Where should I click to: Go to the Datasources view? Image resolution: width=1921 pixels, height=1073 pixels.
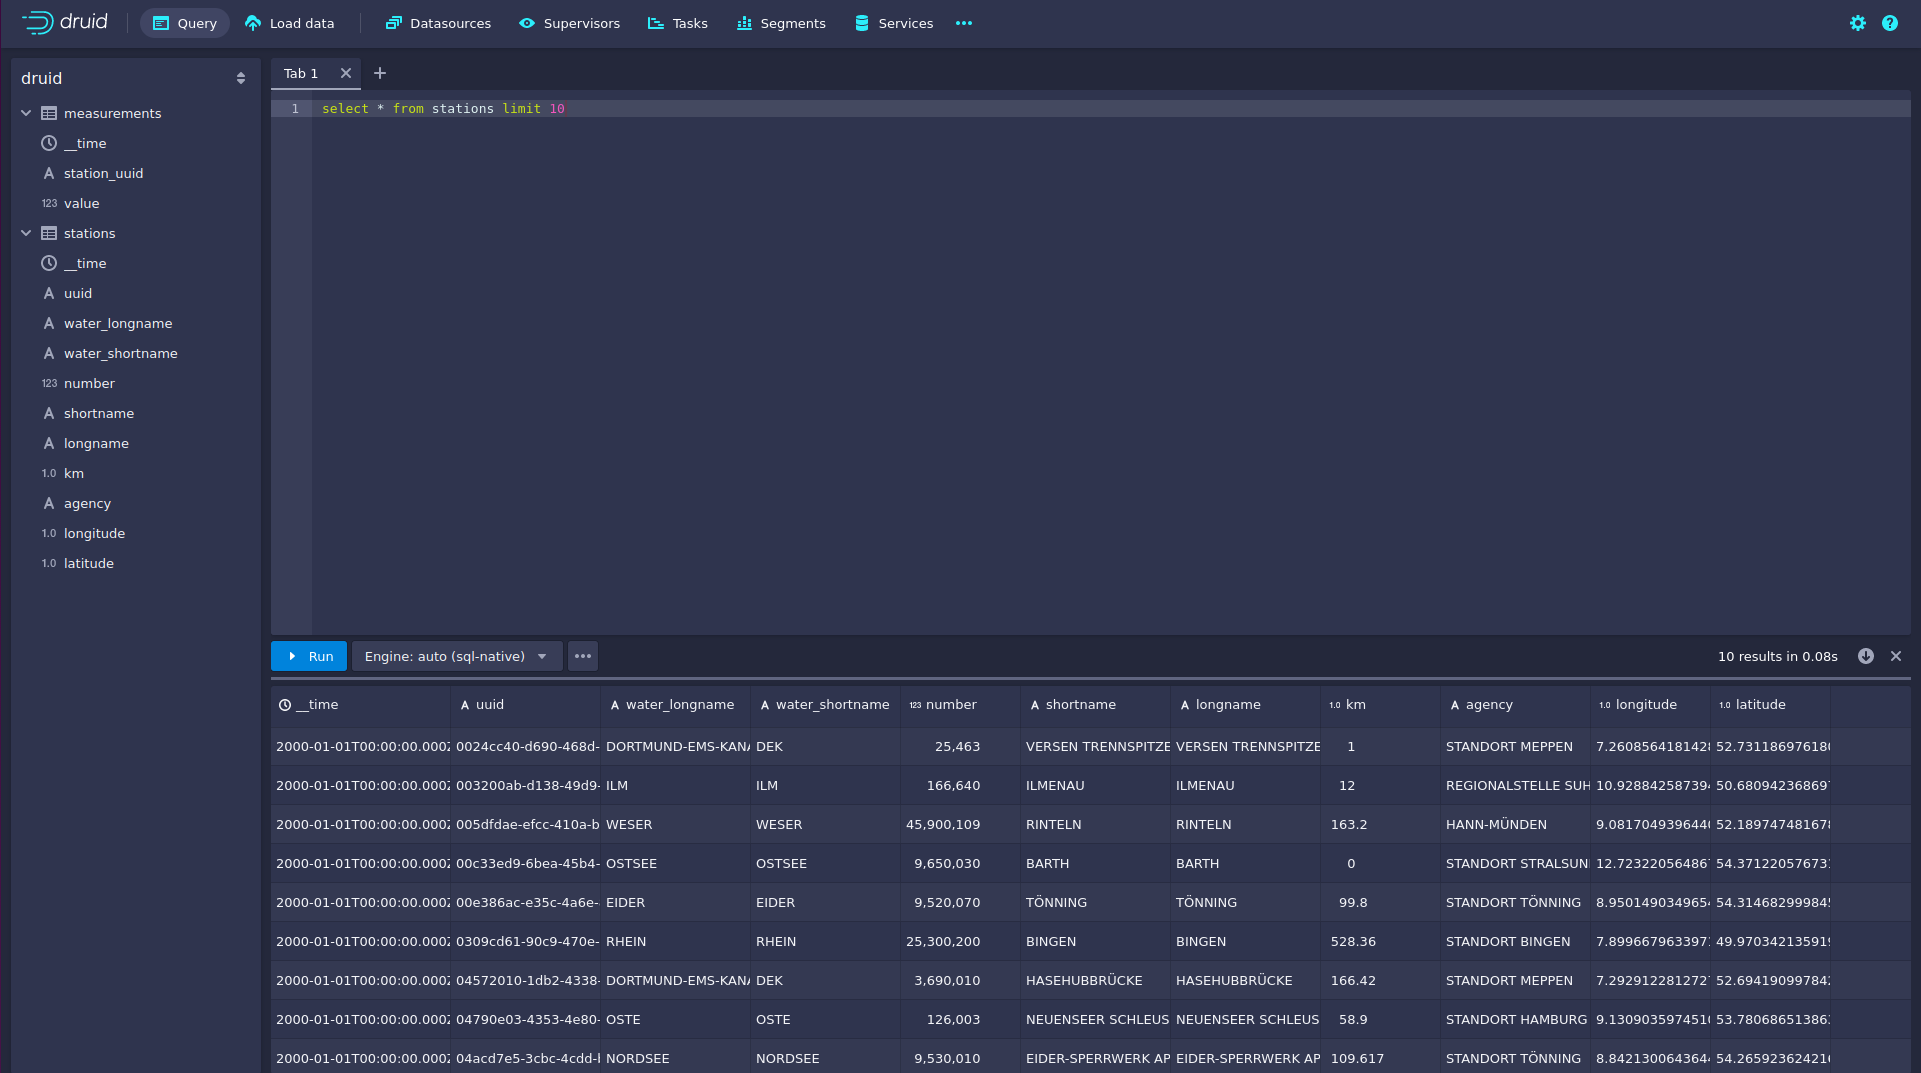point(438,23)
